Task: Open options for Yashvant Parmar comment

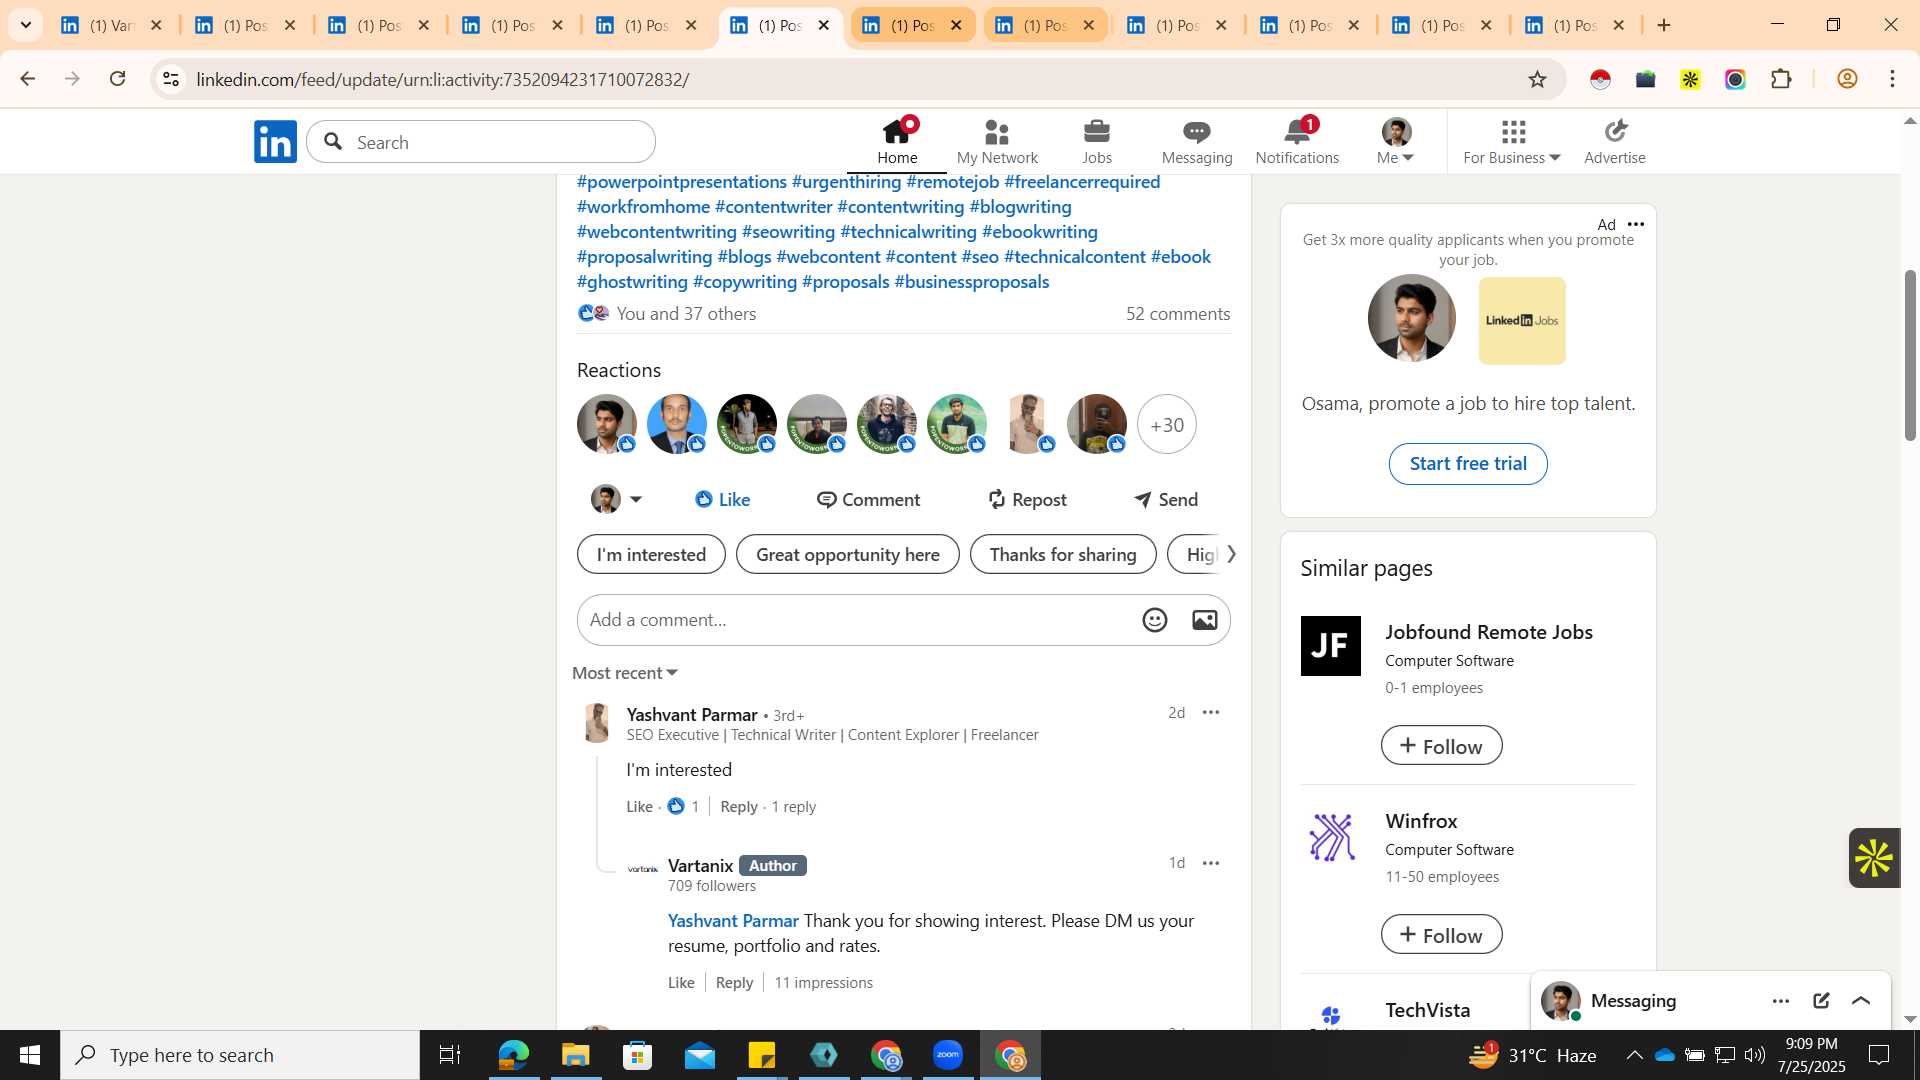Action: pos(1211,712)
